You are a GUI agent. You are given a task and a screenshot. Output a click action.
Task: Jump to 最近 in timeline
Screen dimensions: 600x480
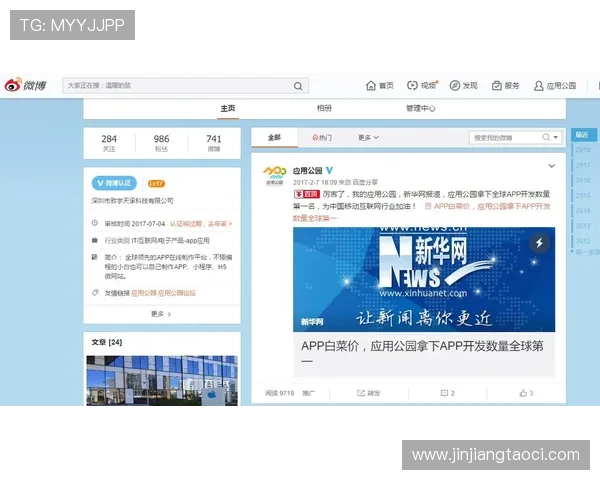coord(583,135)
